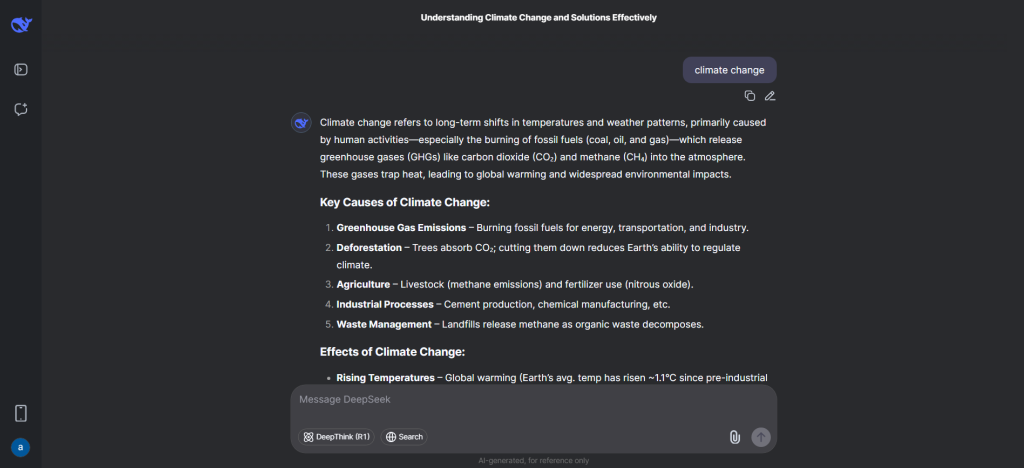Copy the 'climate change' message
The image size is (1024, 468).
pos(750,96)
